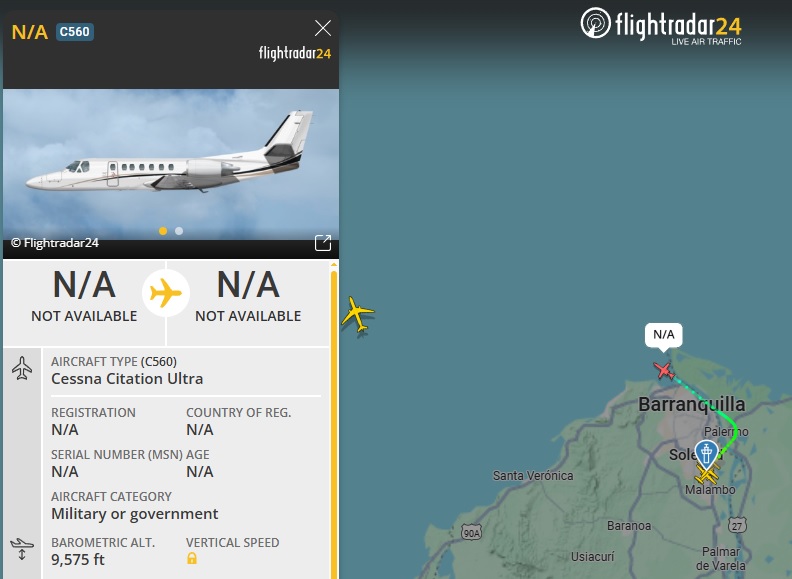This screenshot has width=792, height=579.
Task: Select the red aircraft icon near Barranquilla
Action: [x=664, y=371]
